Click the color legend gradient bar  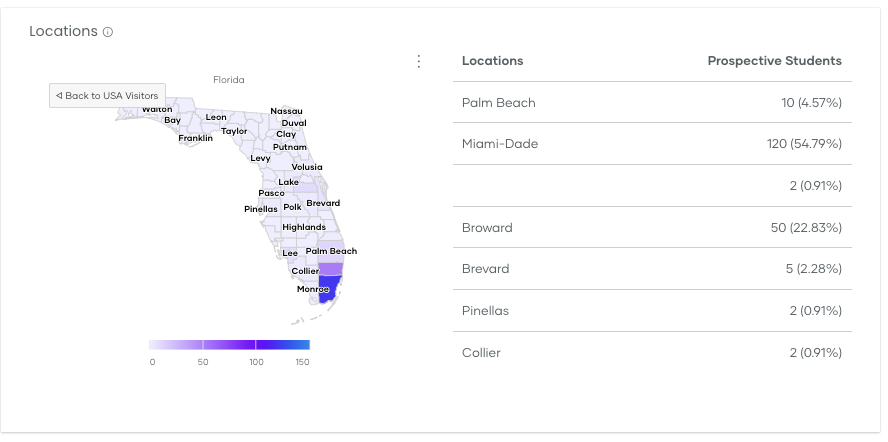pos(229,345)
